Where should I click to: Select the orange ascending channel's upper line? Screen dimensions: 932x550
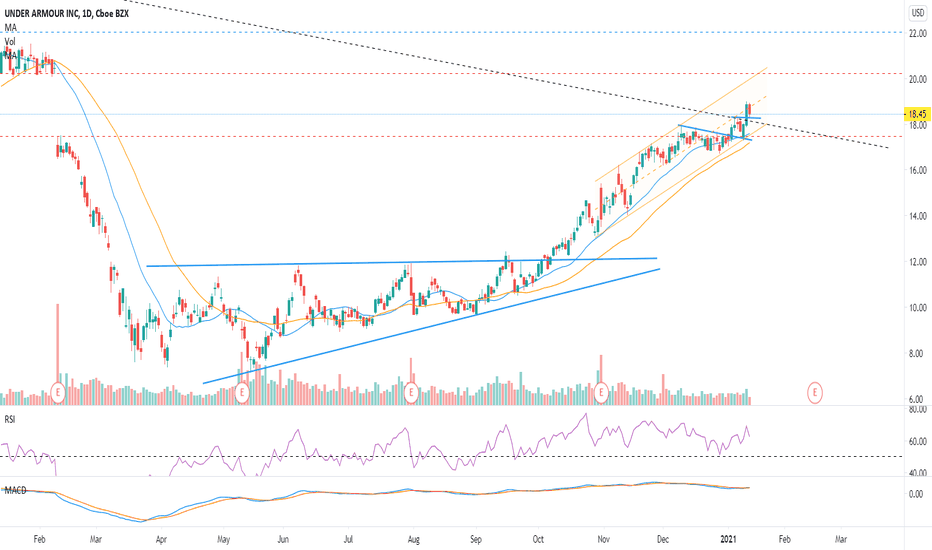[x=681, y=124]
